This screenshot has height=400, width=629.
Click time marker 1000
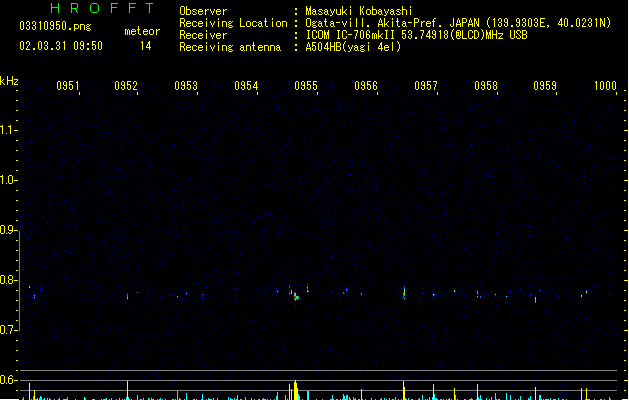[x=605, y=86]
